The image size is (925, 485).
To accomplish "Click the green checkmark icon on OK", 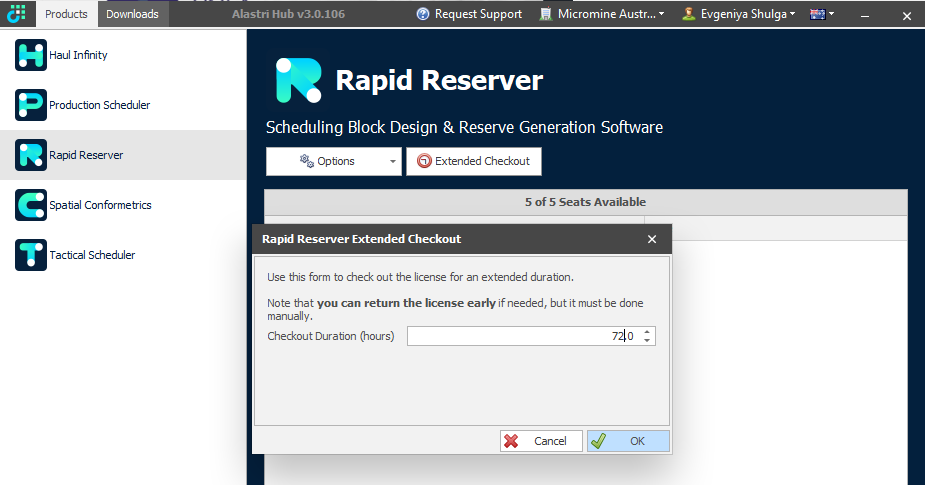I will [598, 441].
